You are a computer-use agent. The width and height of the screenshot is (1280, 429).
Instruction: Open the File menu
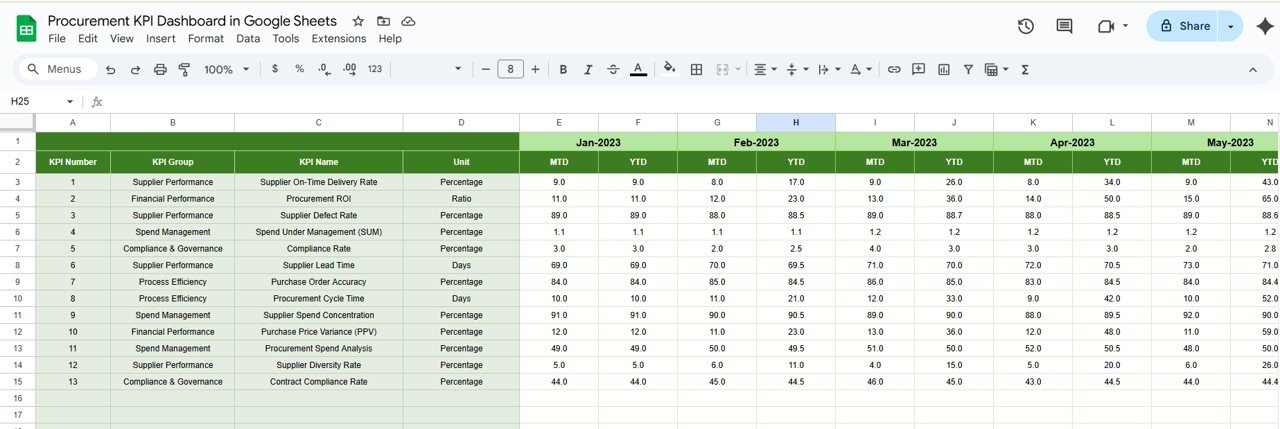(57, 39)
